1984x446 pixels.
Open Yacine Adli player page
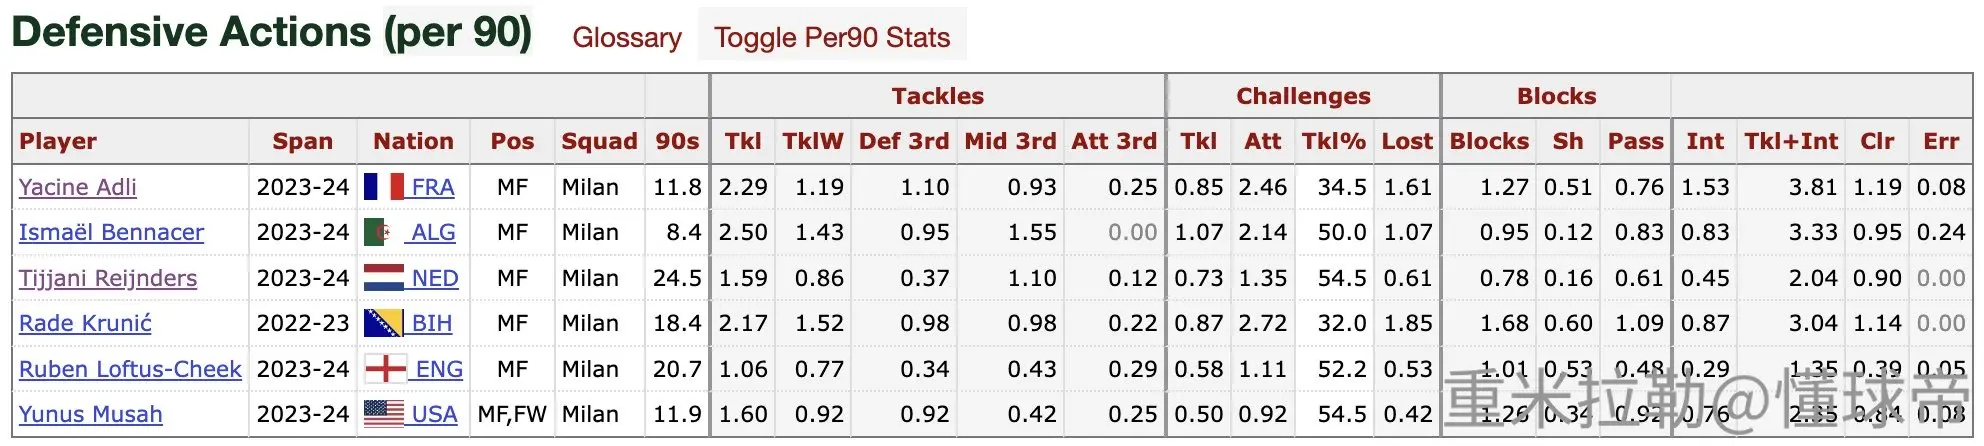pos(78,187)
